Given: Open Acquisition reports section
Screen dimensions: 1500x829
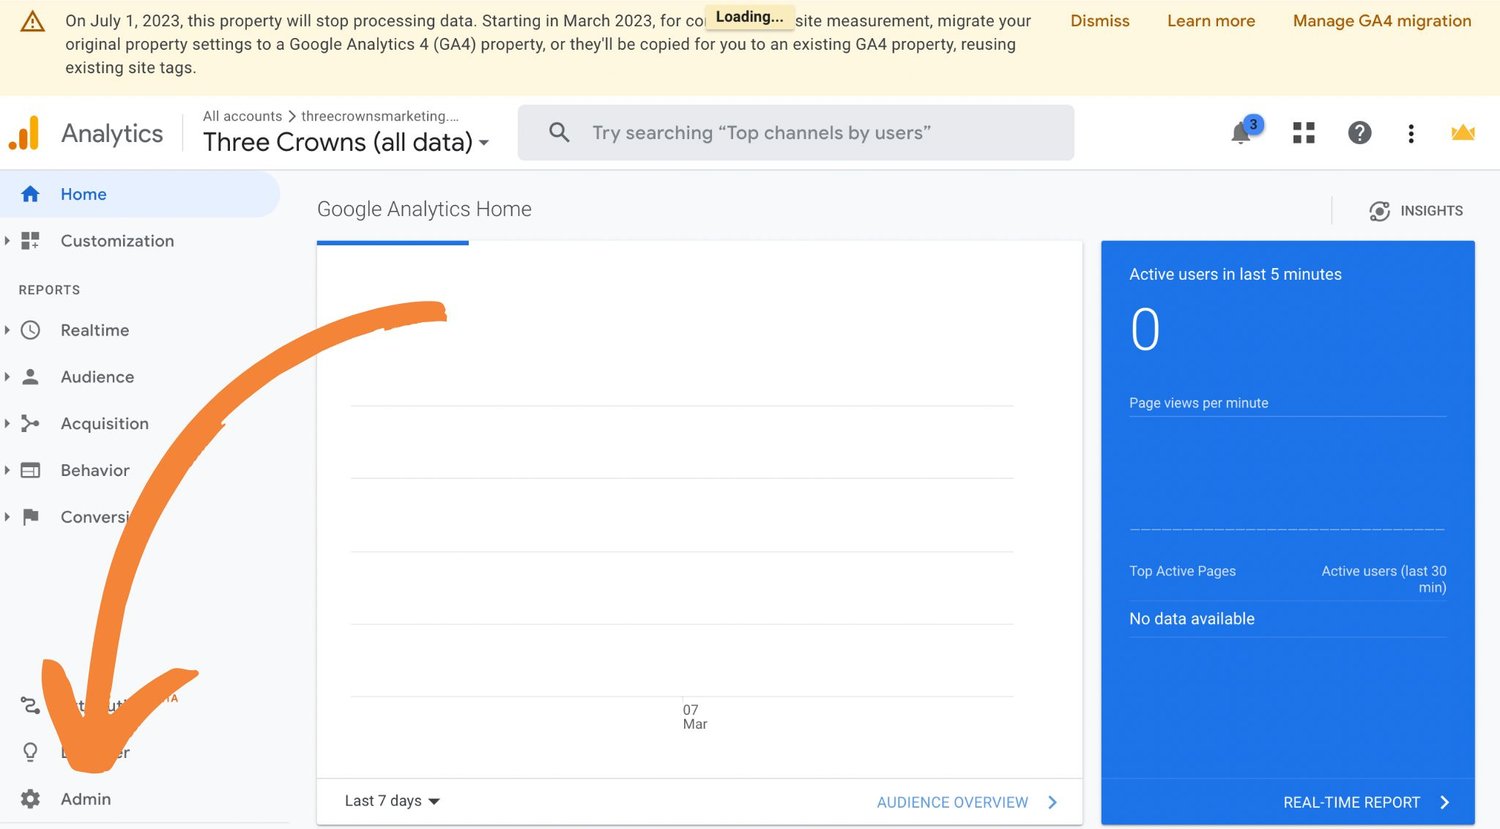Looking at the screenshot, I should 104,424.
